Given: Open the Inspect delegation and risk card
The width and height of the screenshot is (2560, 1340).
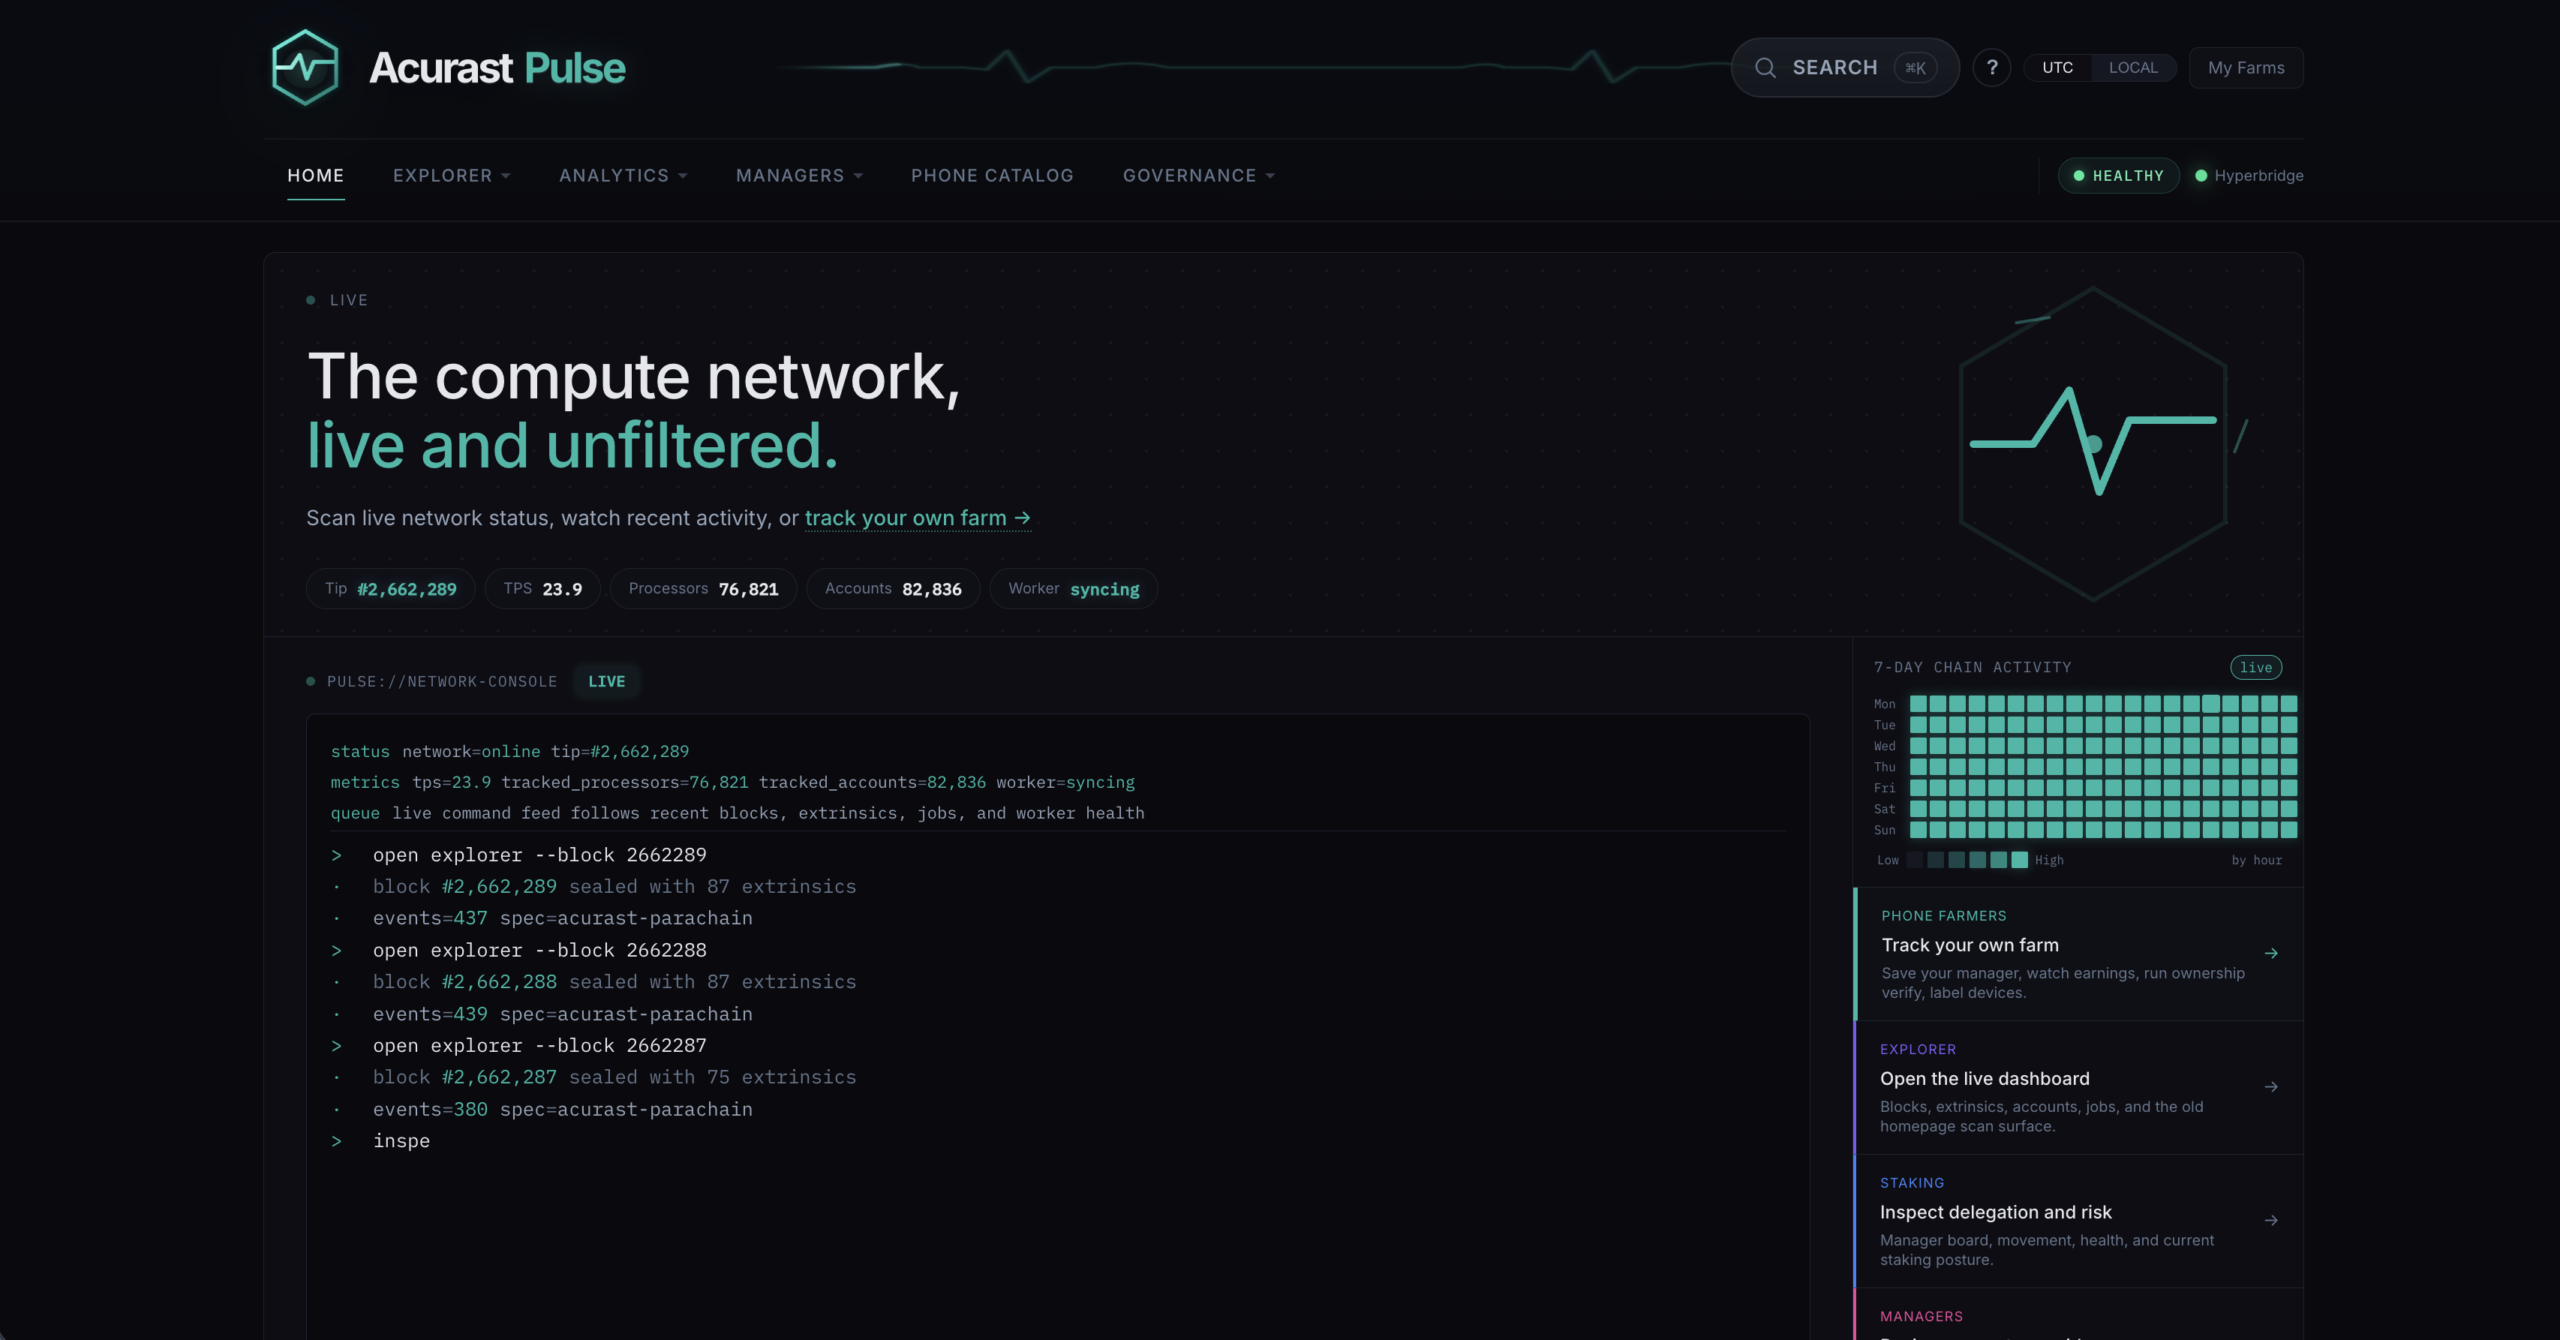Looking at the screenshot, I should pos(2078,1221).
